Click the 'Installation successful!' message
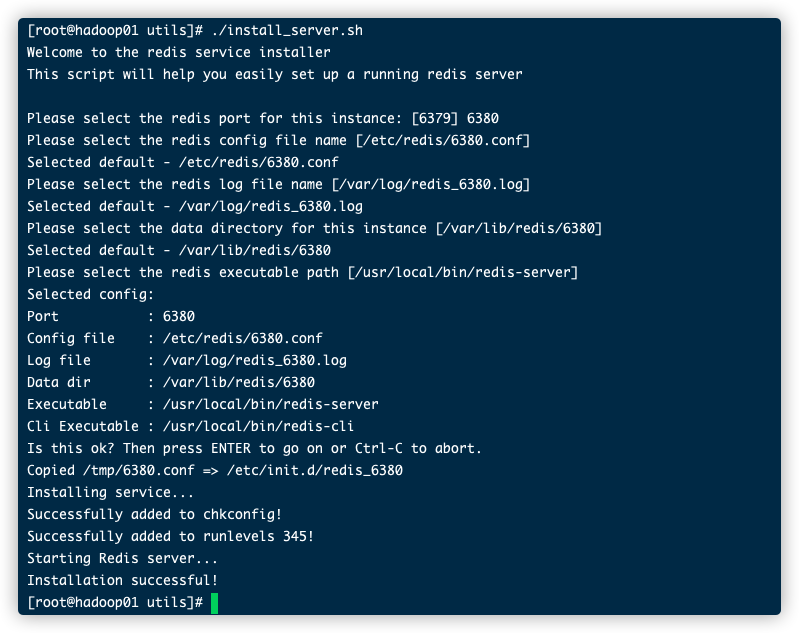This screenshot has width=799, height=633. click(123, 580)
